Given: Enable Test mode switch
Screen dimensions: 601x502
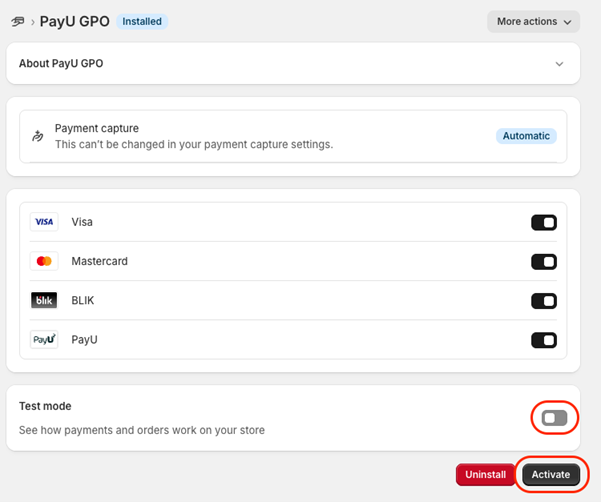Looking at the screenshot, I should click(x=554, y=418).
